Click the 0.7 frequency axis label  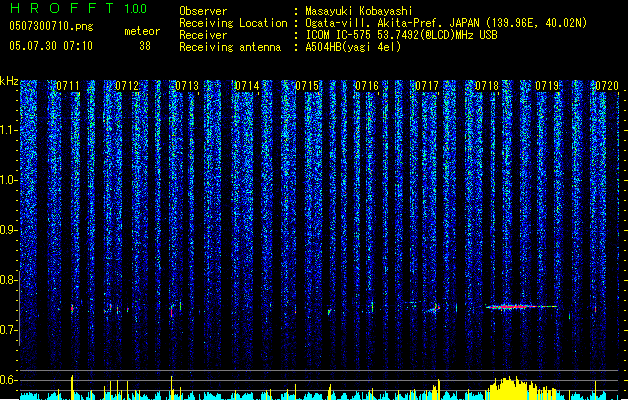8,330
